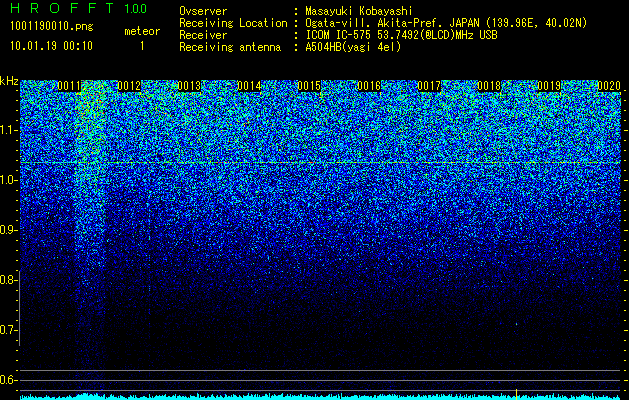The image size is (629, 400).
Task: Click the Receiving antenna label
Action: point(230,47)
